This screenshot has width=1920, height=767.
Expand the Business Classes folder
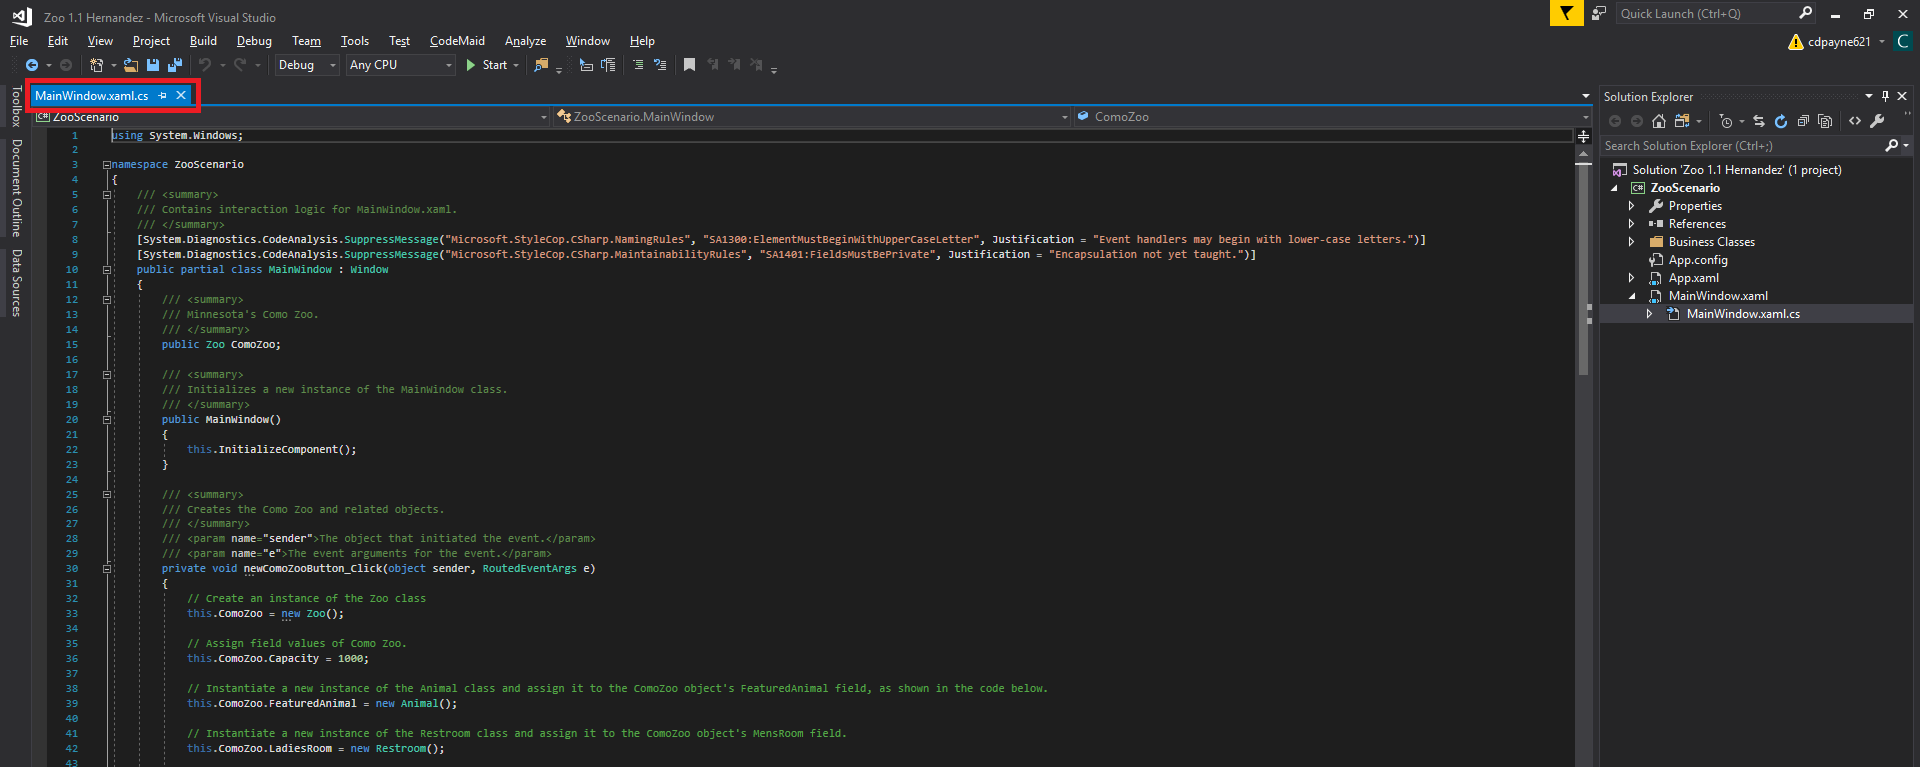click(x=1632, y=242)
